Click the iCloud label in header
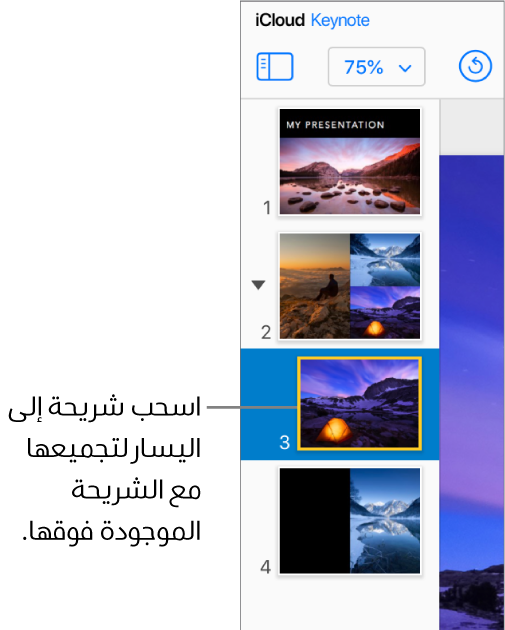 [280, 20]
